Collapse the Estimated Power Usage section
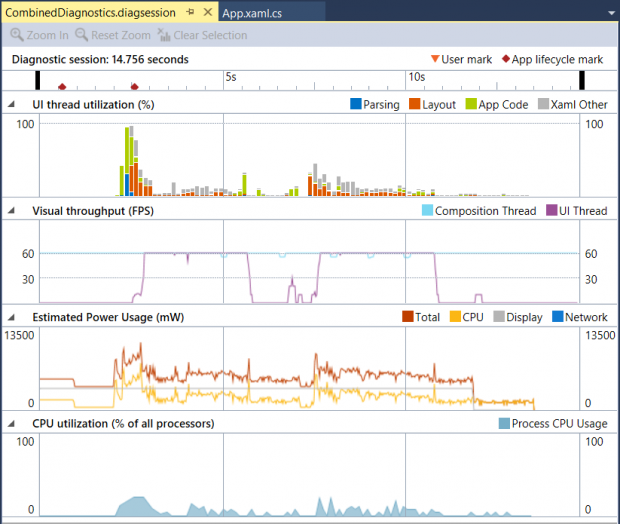Viewport: 620px width, 524px height. pyautogui.click(x=12, y=317)
